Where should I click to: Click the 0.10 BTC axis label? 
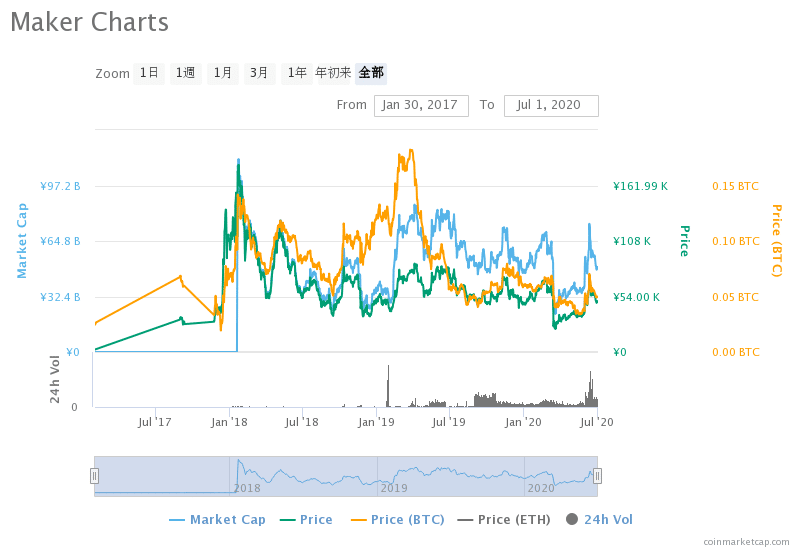[736, 241]
